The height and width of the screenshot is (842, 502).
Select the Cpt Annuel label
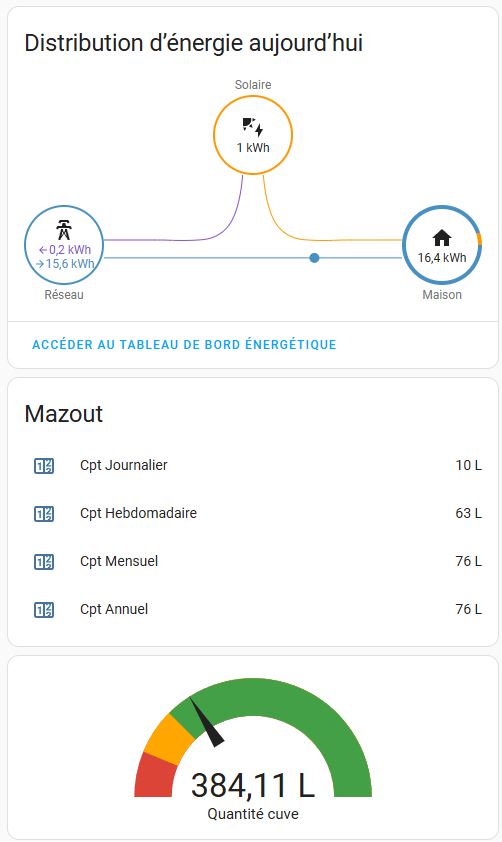[x=114, y=609]
